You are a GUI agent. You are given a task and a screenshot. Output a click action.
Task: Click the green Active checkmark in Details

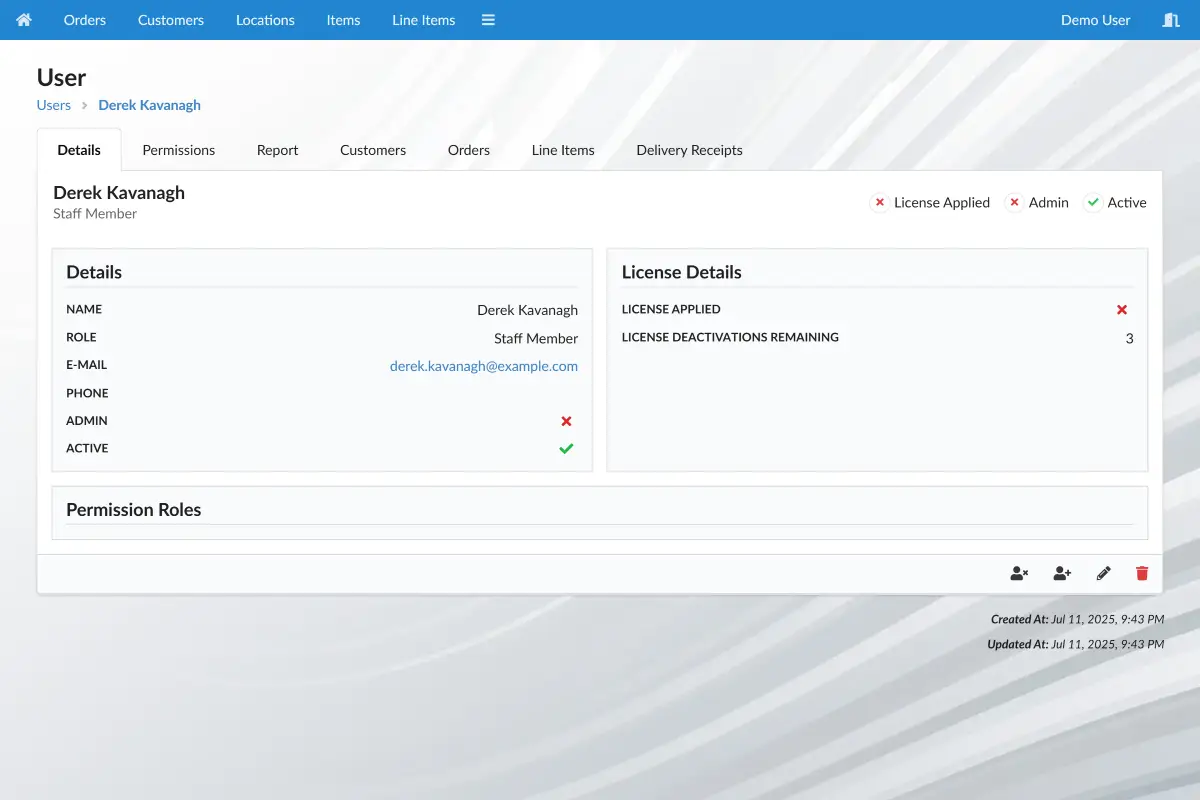pos(566,449)
